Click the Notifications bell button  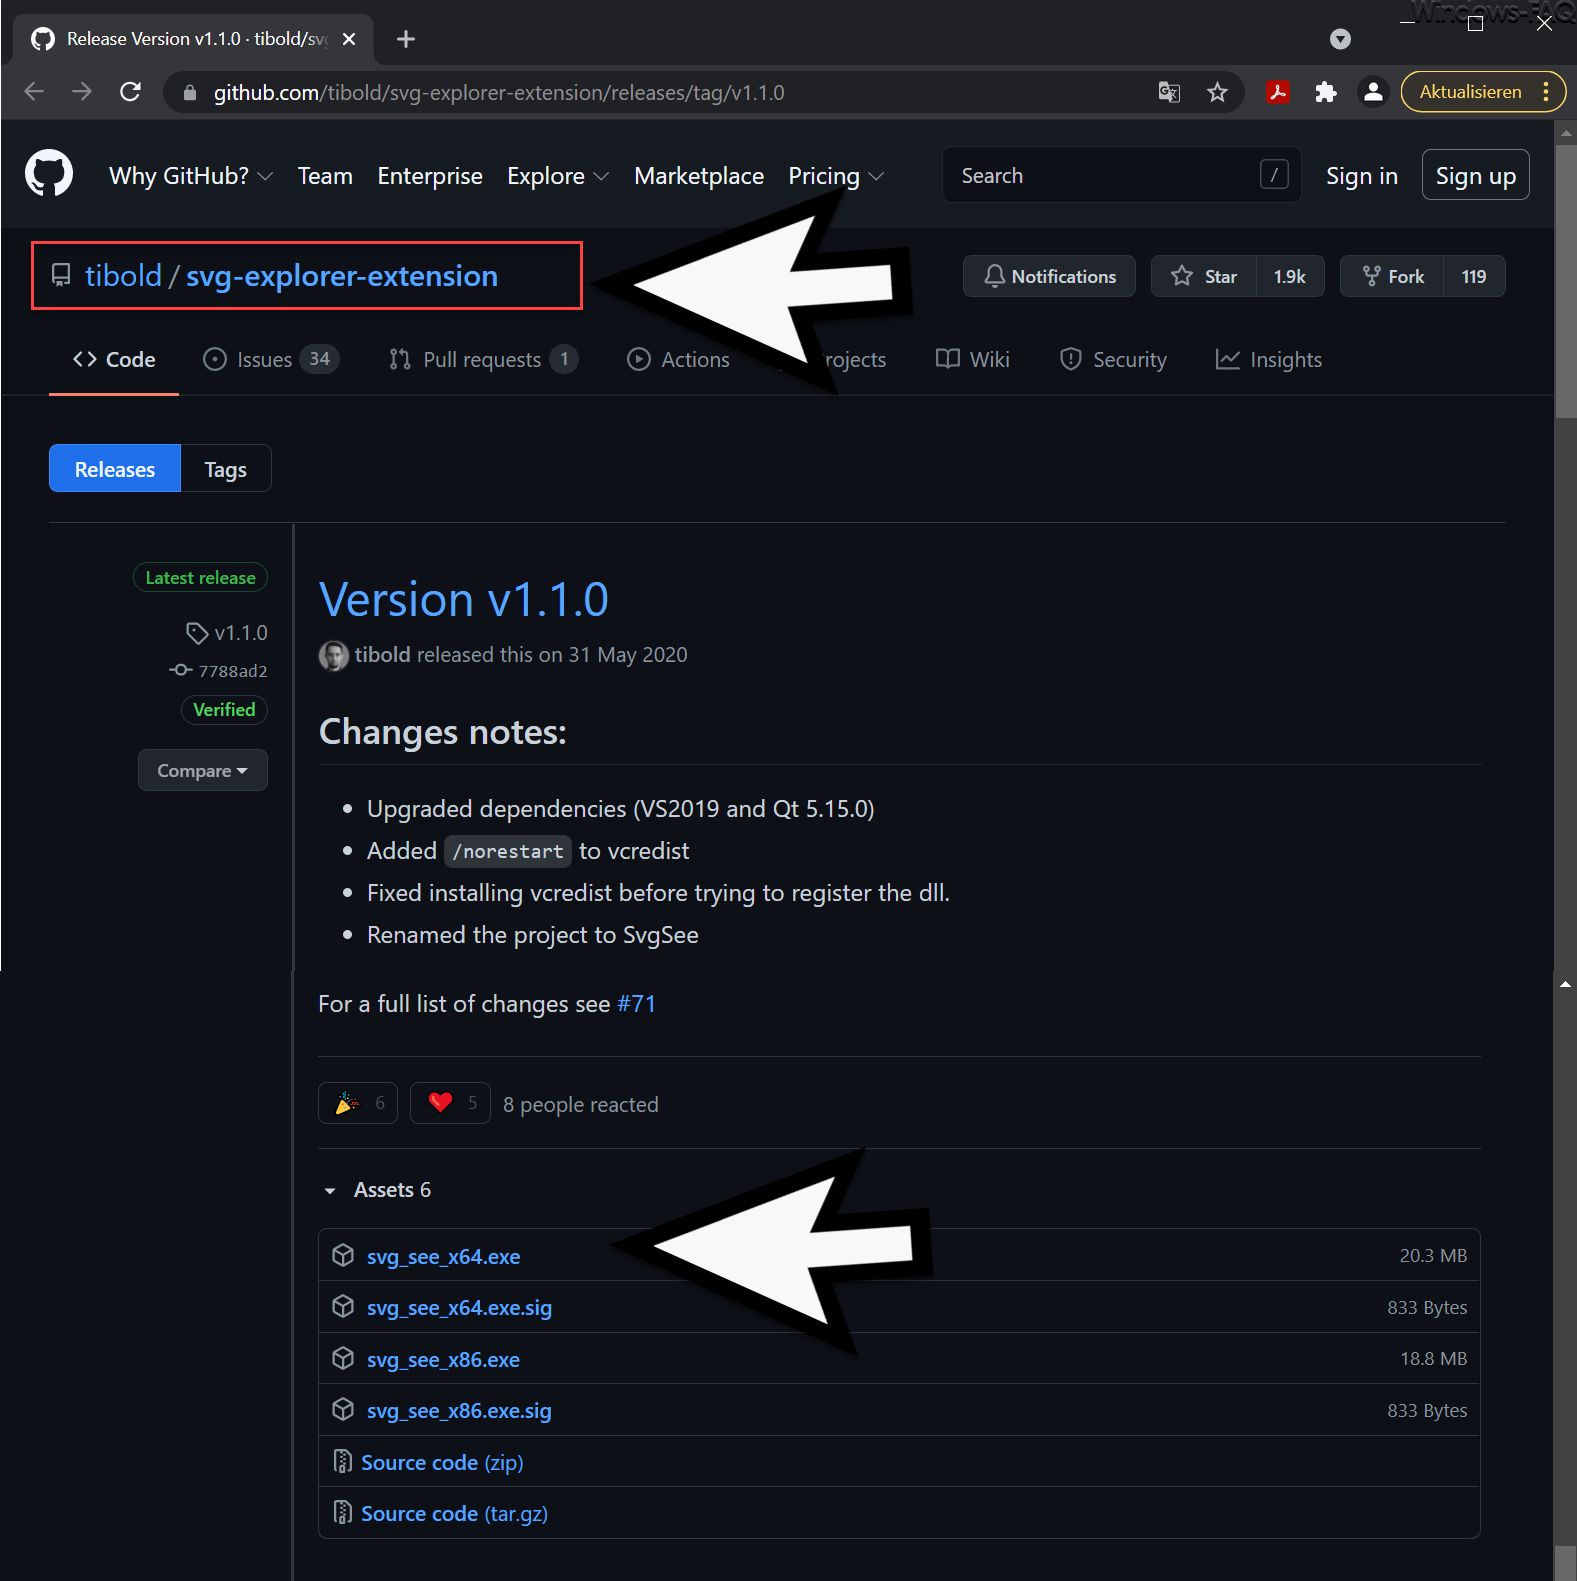(1049, 276)
